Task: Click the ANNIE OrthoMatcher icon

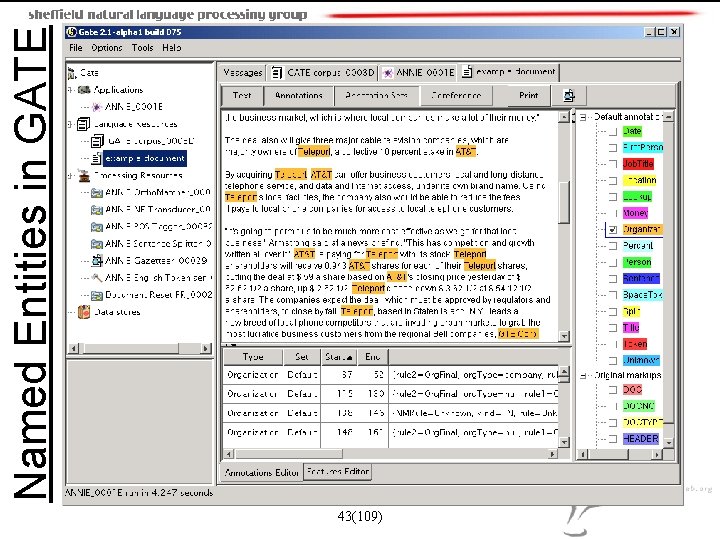Action: 97,192
